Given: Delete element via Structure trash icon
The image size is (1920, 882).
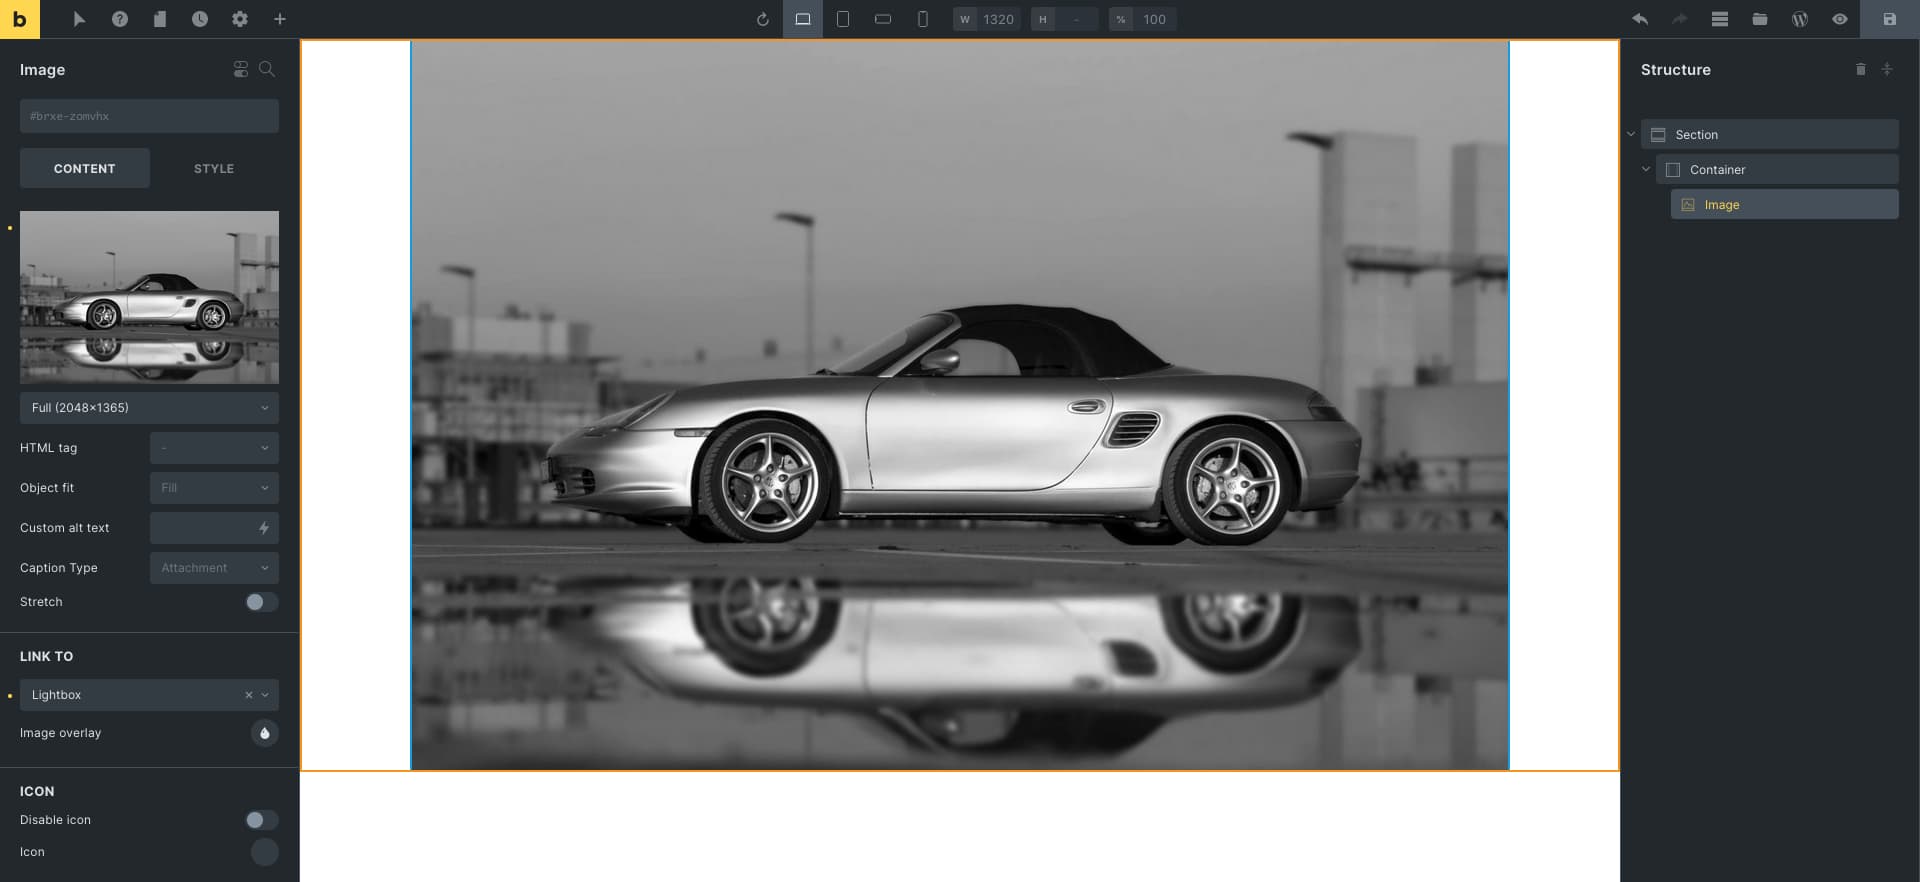Looking at the screenshot, I should pyautogui.click(x=1861, y=69).
